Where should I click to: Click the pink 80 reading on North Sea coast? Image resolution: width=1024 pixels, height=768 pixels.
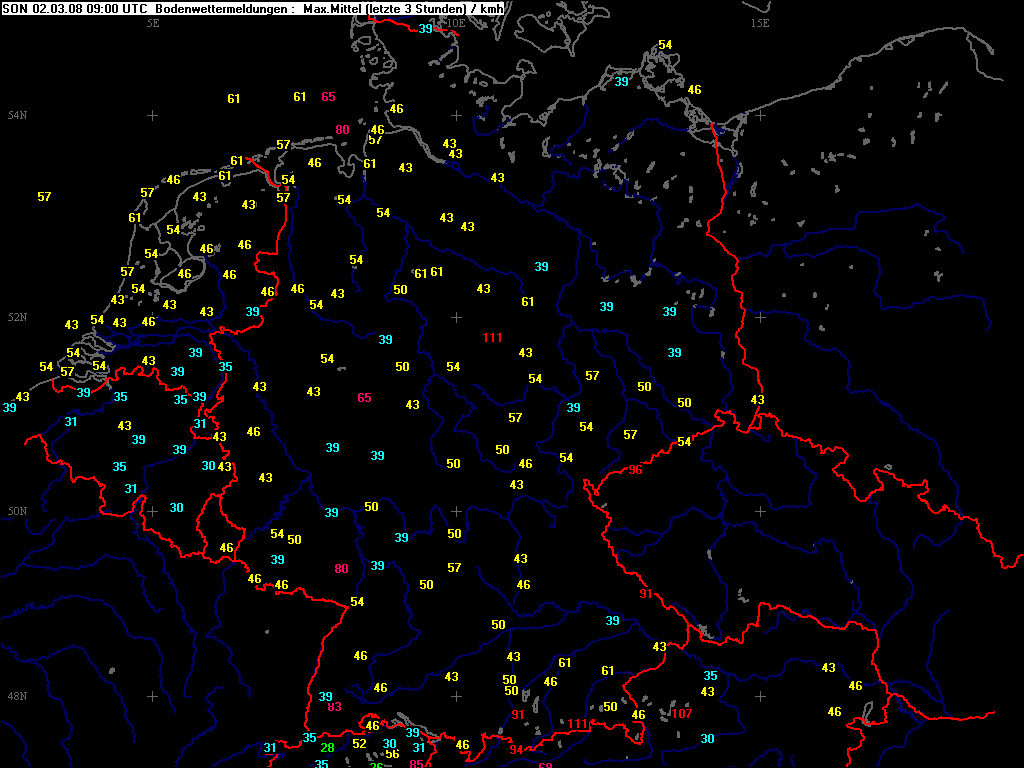[x=343, y=130]
